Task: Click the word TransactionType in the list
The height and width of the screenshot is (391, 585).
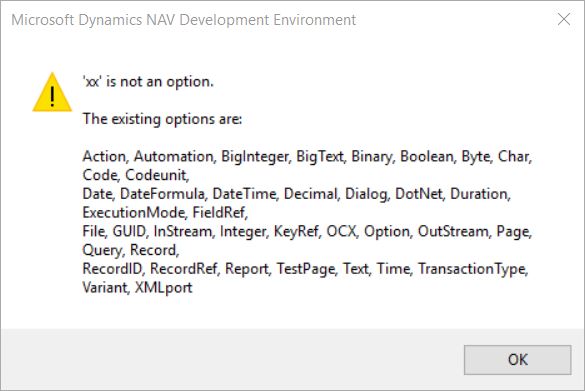Action: point(473,269)
